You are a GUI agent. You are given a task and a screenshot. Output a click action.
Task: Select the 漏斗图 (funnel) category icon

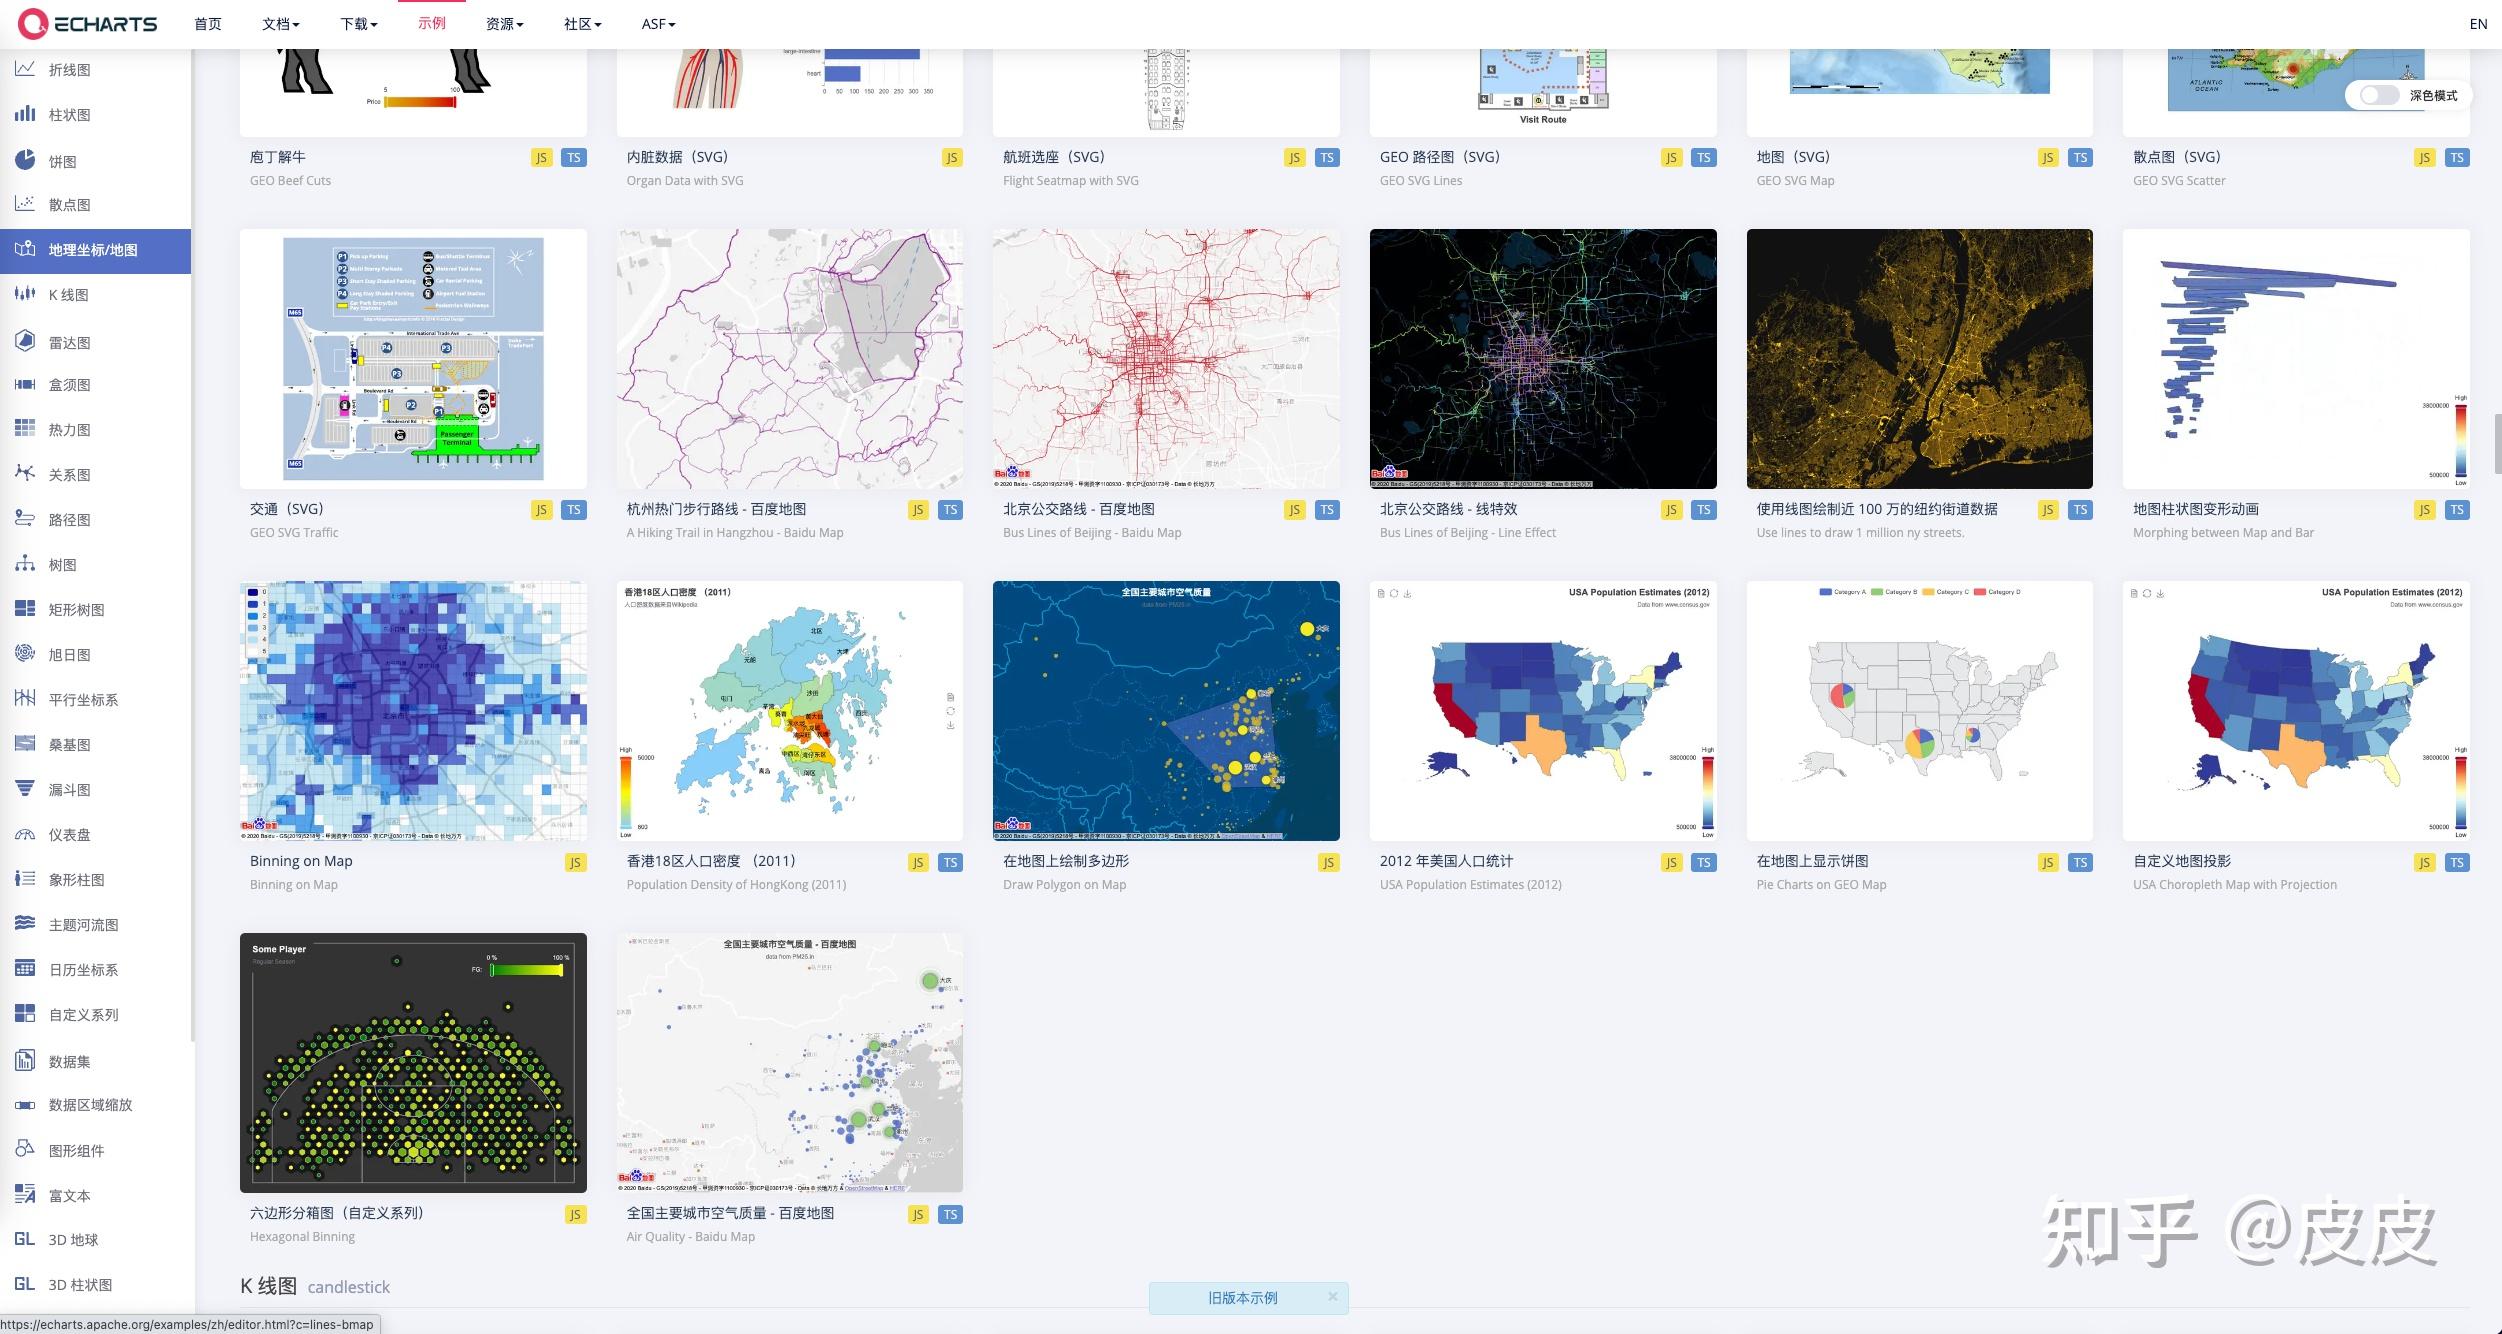tap(24, 789)
